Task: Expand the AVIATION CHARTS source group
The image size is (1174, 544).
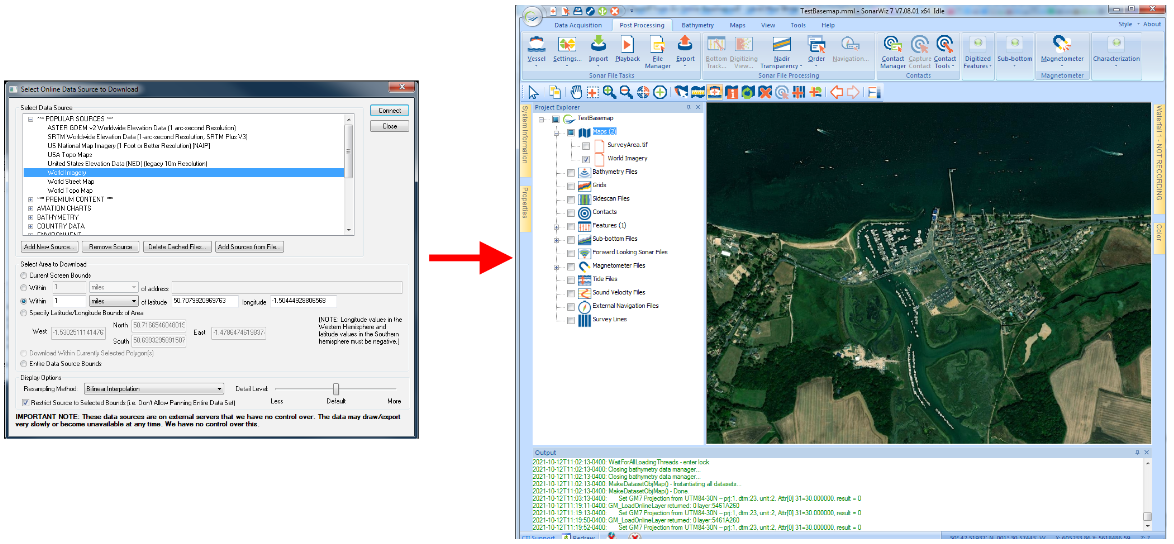Action: [x=30, y=208]
